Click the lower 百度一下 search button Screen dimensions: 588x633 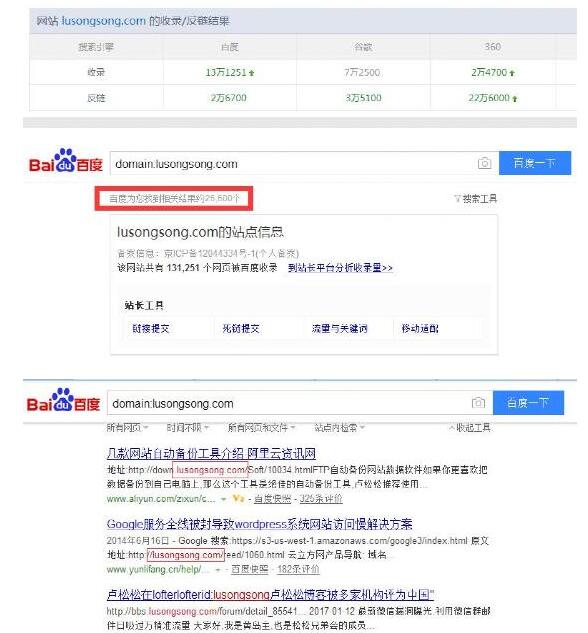528,402
